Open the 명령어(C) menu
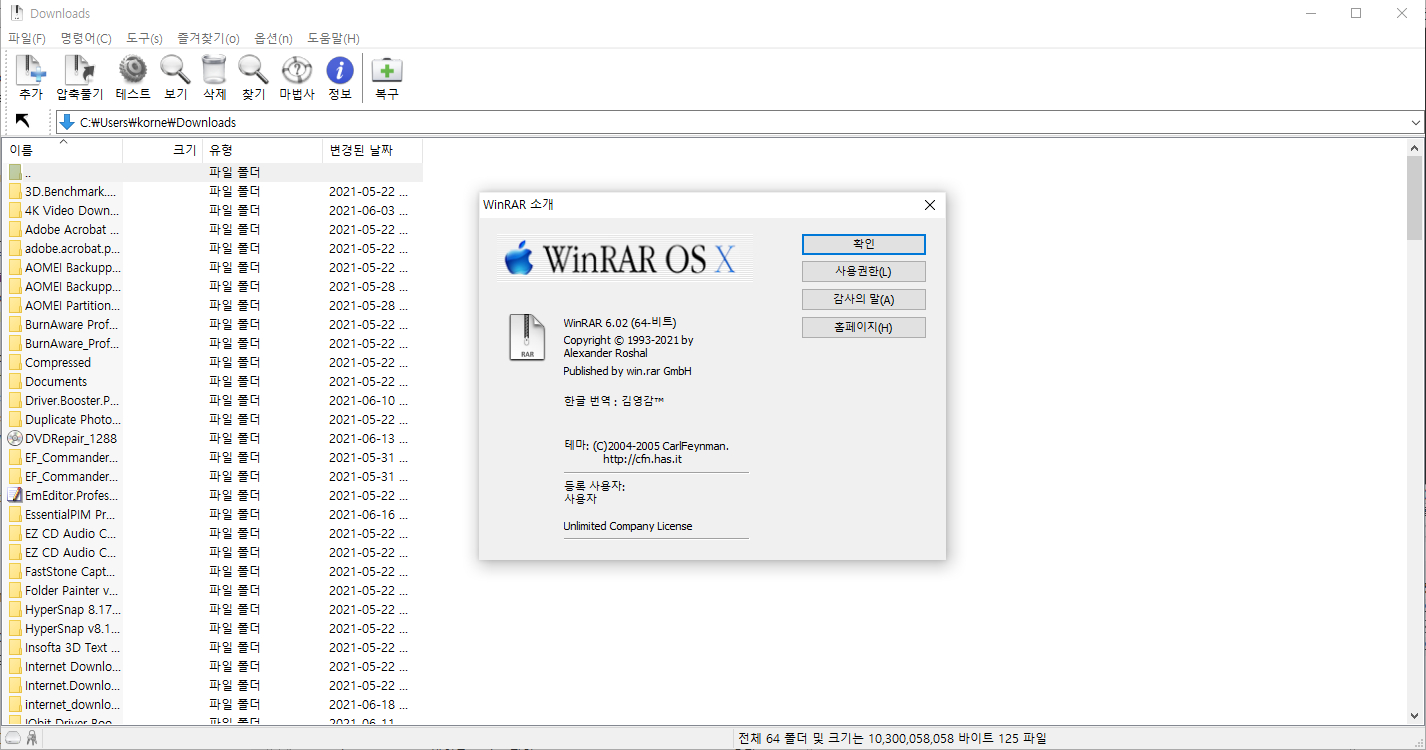The width and height of the screenshot is (1426, 750). click(x=86, y=38)
